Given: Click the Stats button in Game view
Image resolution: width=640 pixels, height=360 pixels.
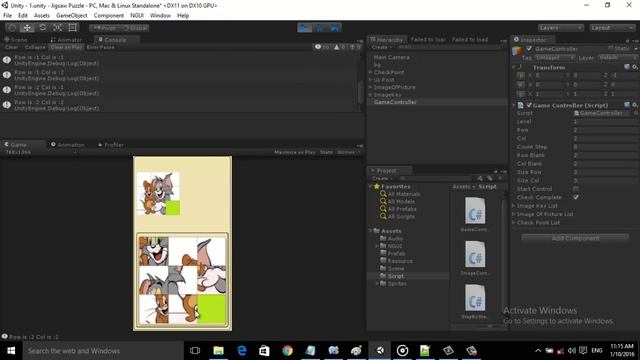Looking at the screenshot, I should click(x=326, y=152).
